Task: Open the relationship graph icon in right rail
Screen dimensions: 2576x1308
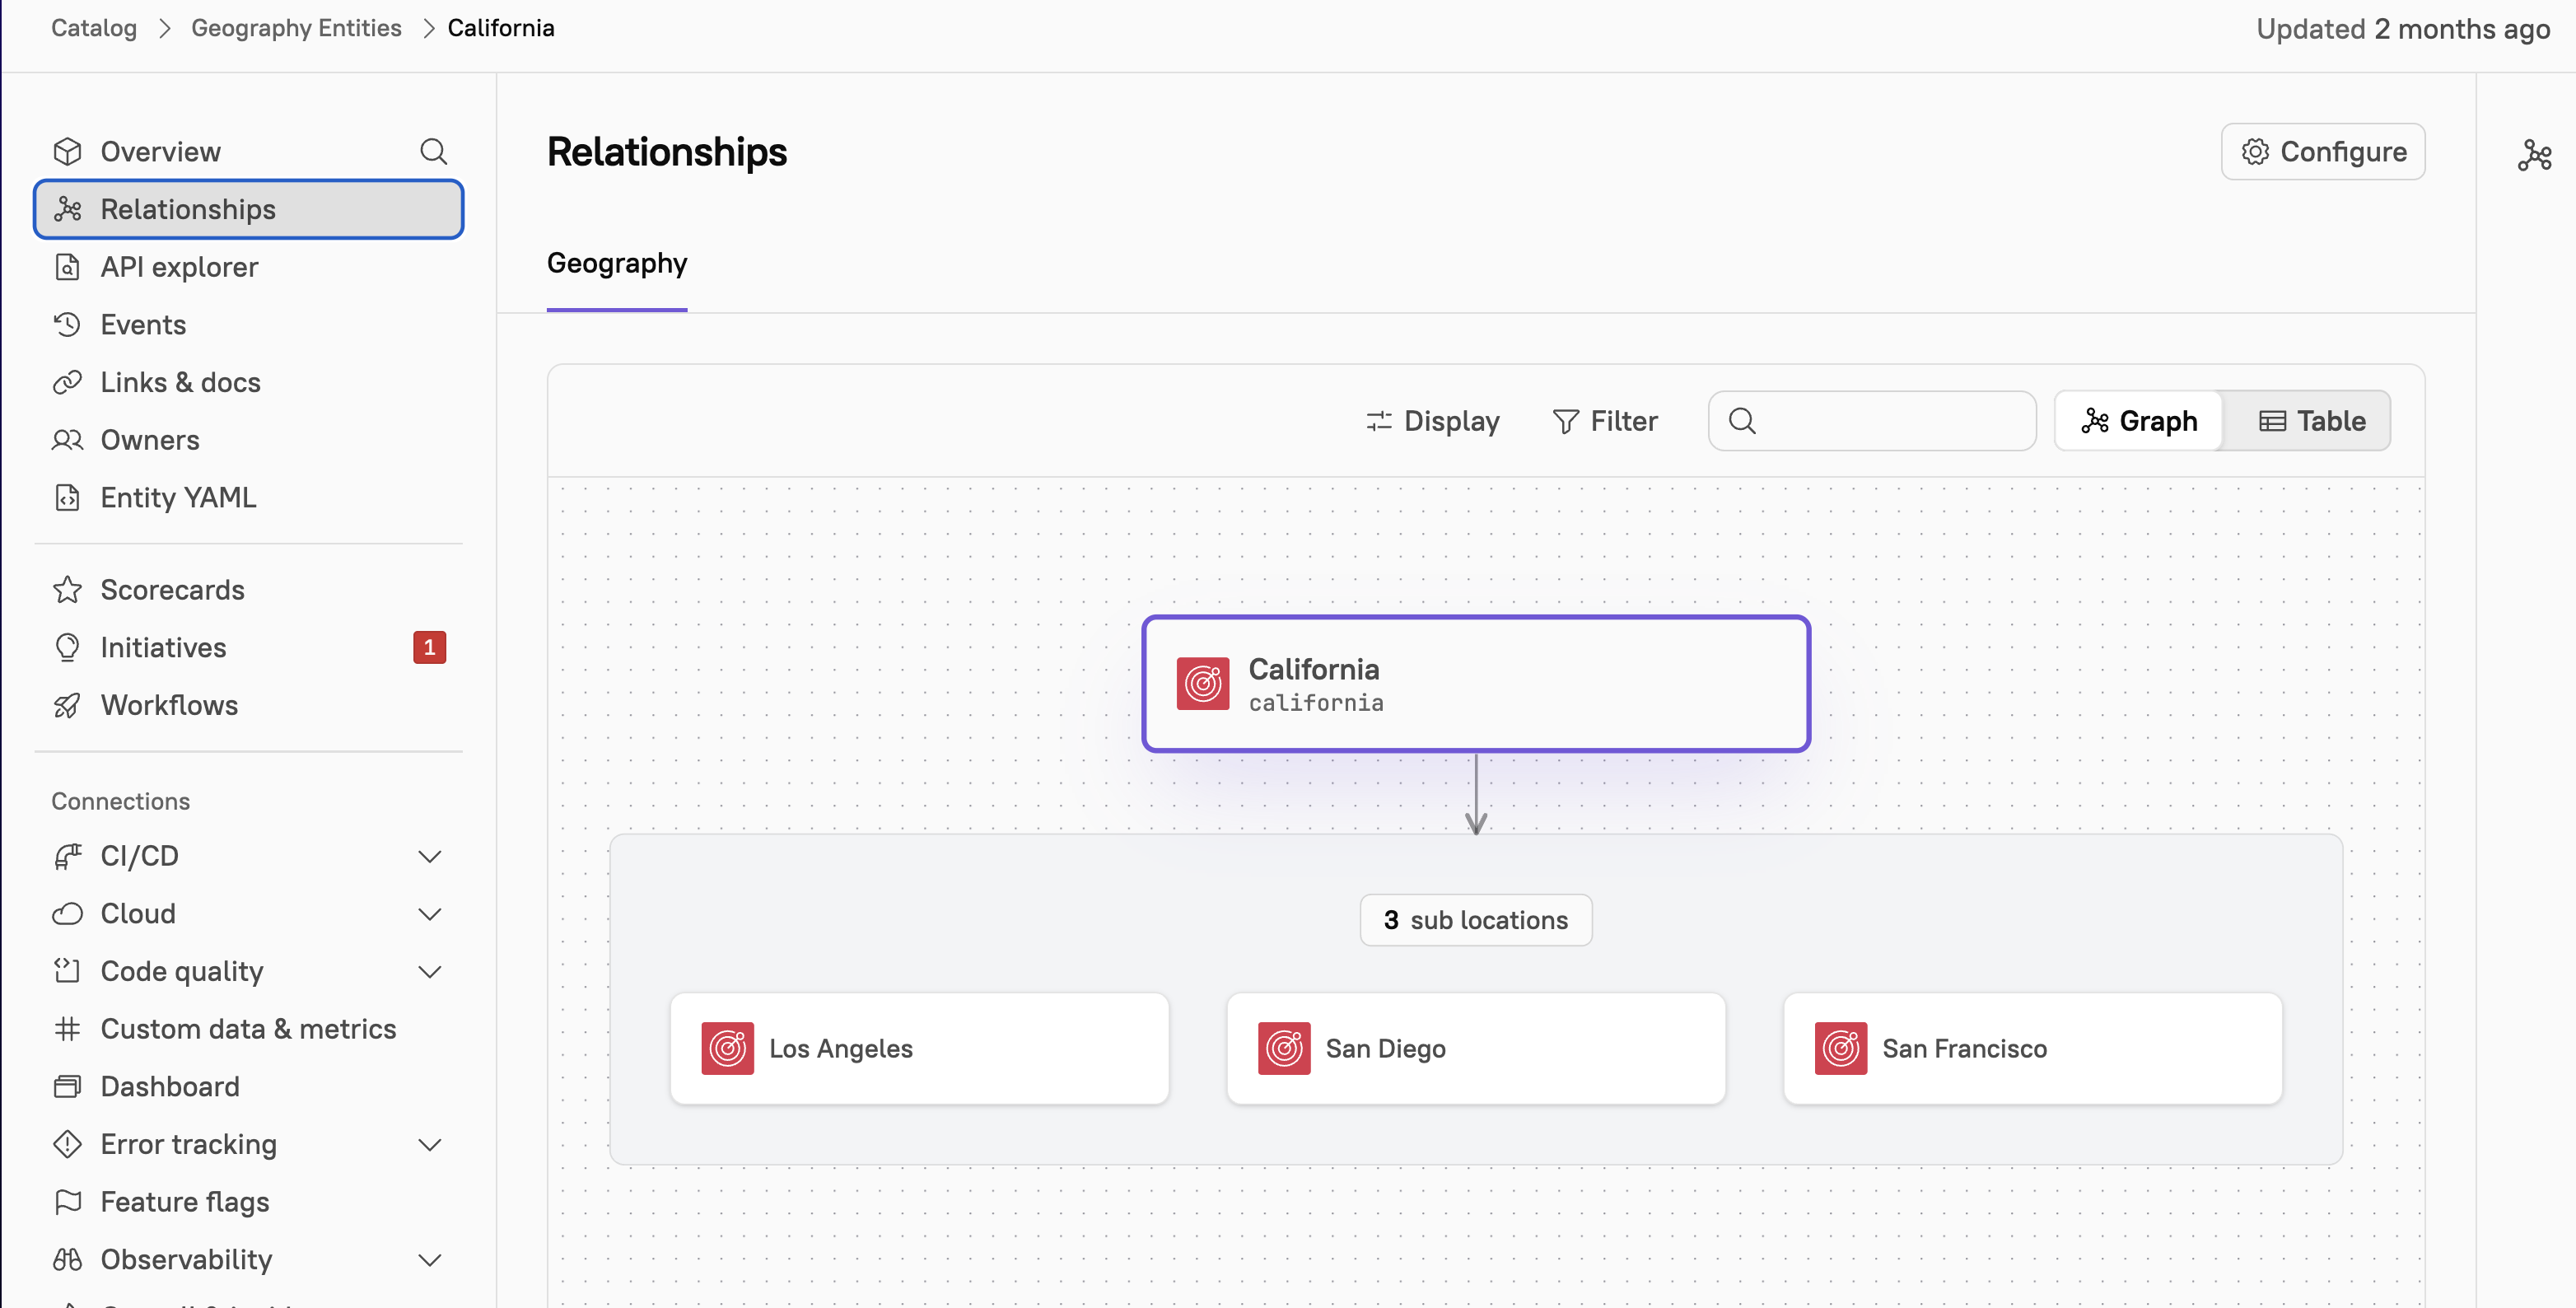Action: [x=2534, y=155]
